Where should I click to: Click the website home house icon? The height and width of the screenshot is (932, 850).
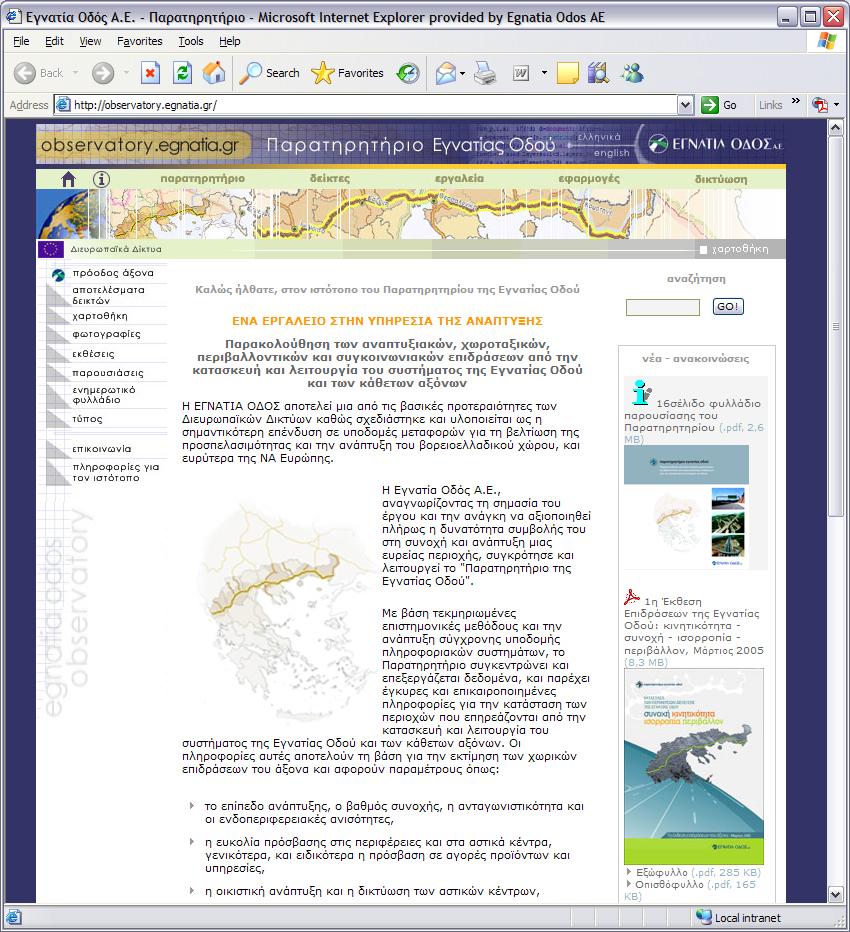coord(68,179)
